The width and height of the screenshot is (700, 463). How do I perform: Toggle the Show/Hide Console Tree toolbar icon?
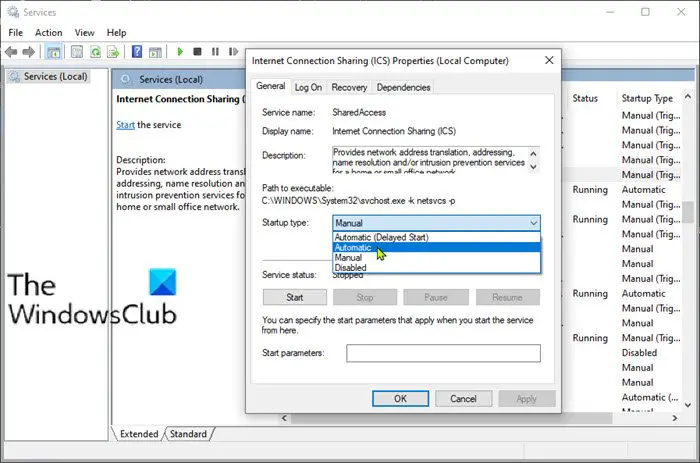point(54,52)
